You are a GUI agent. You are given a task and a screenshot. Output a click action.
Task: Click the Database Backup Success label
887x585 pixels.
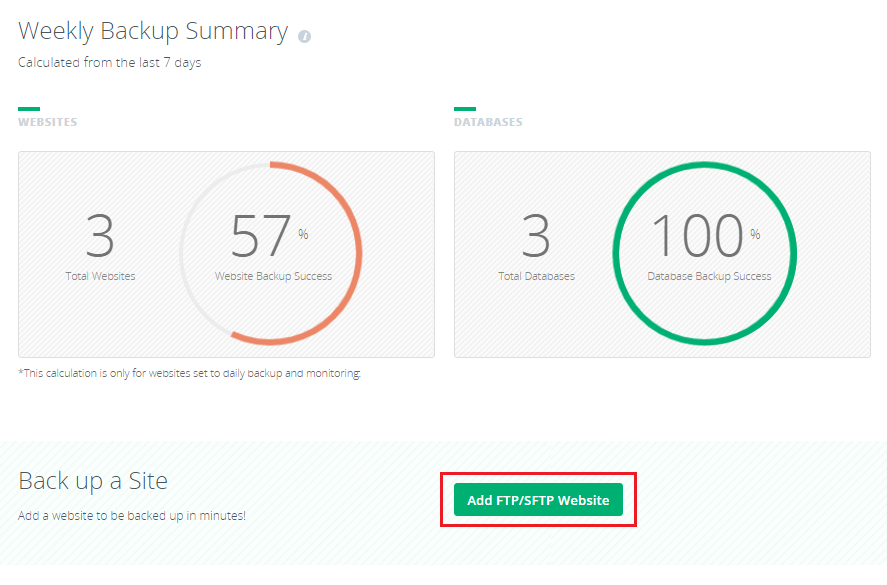(x=709, y=276)
